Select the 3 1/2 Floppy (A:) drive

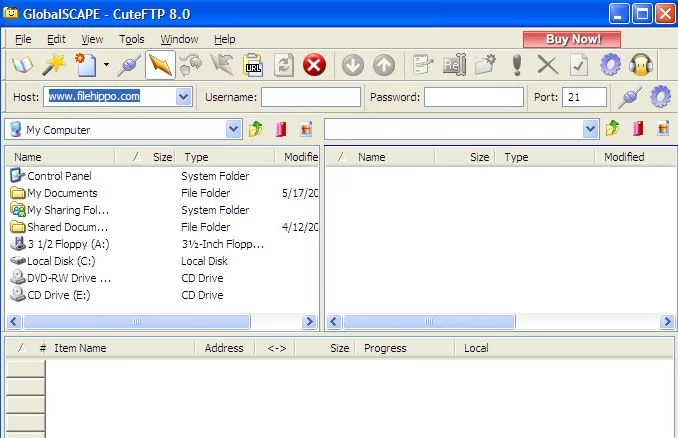tap(60, 244)
